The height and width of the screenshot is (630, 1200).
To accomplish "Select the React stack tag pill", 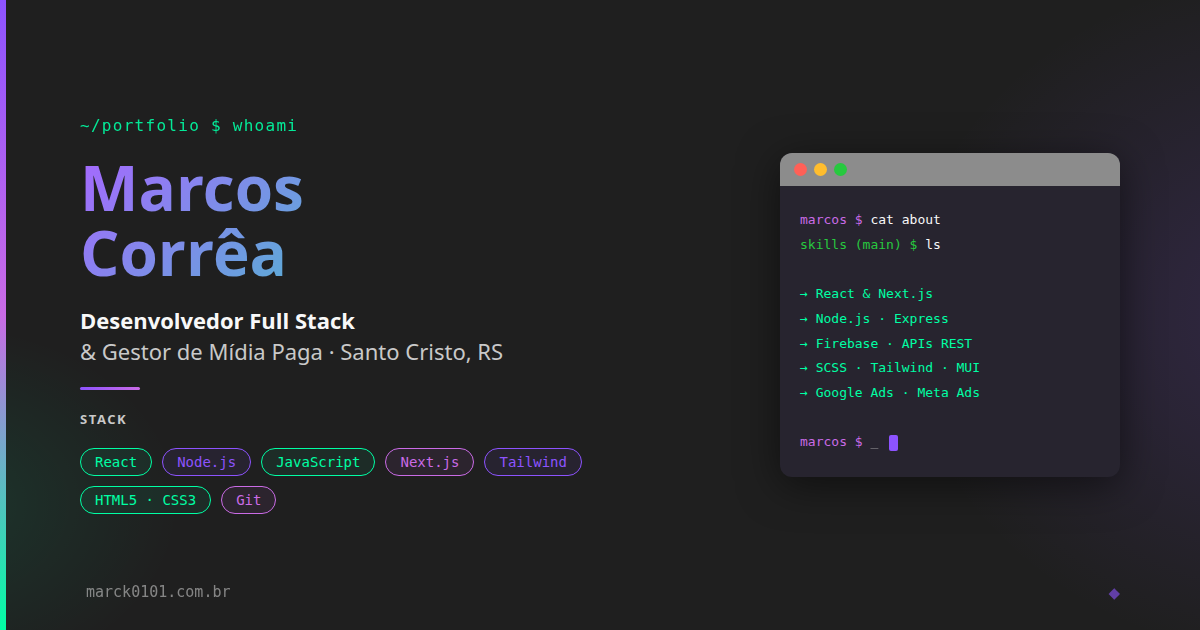I will coord(116,462).
